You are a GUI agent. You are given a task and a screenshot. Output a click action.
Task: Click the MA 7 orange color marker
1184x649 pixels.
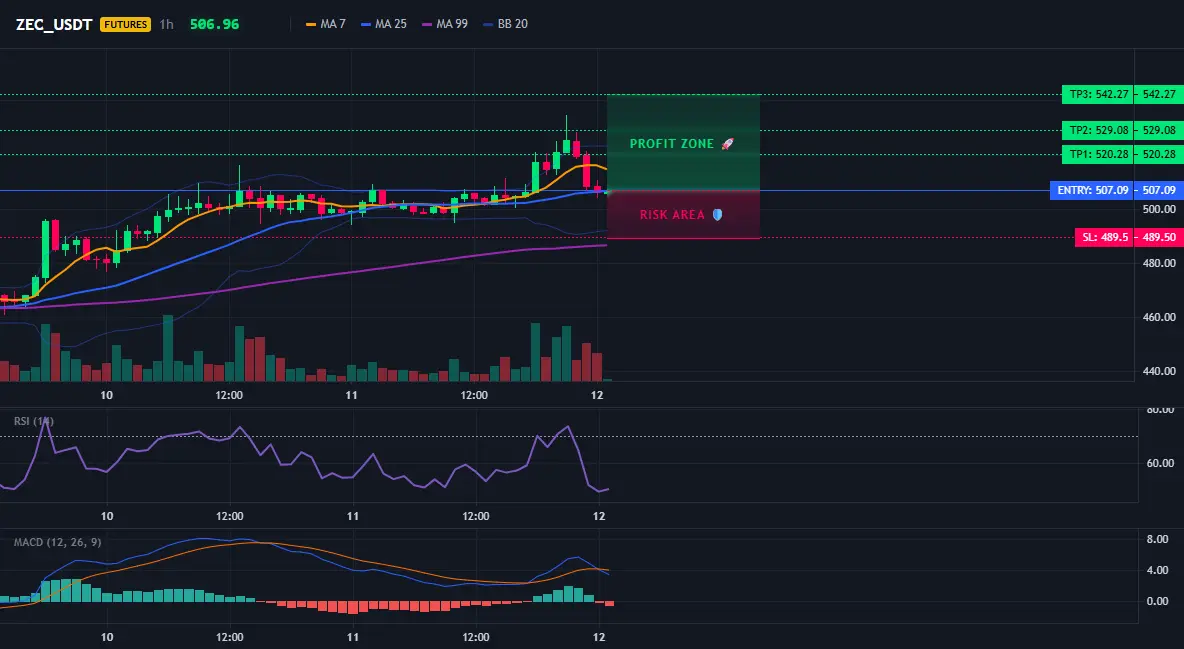tap(310, 24)
